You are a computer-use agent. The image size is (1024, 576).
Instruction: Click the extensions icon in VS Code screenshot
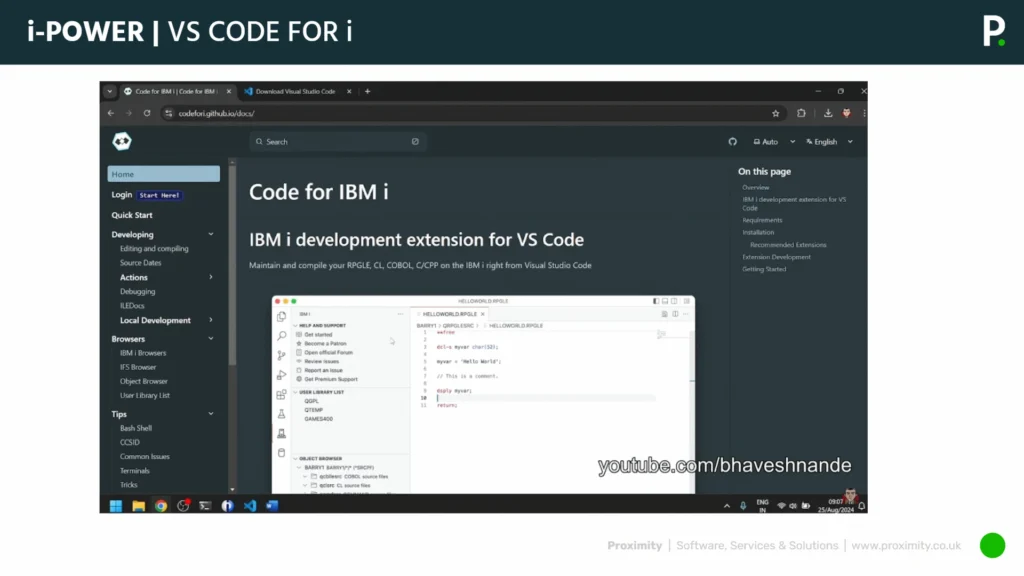(281, 394)
